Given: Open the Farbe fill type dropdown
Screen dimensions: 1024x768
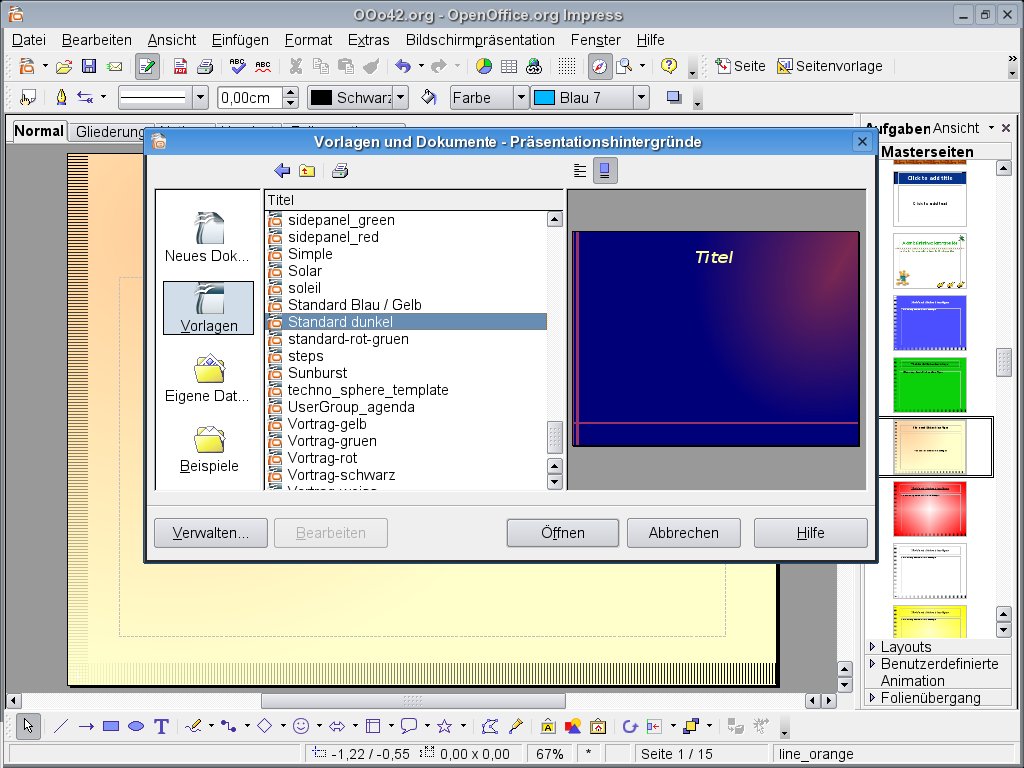Looking at the screenshot, I should click(x=520, y=98).
